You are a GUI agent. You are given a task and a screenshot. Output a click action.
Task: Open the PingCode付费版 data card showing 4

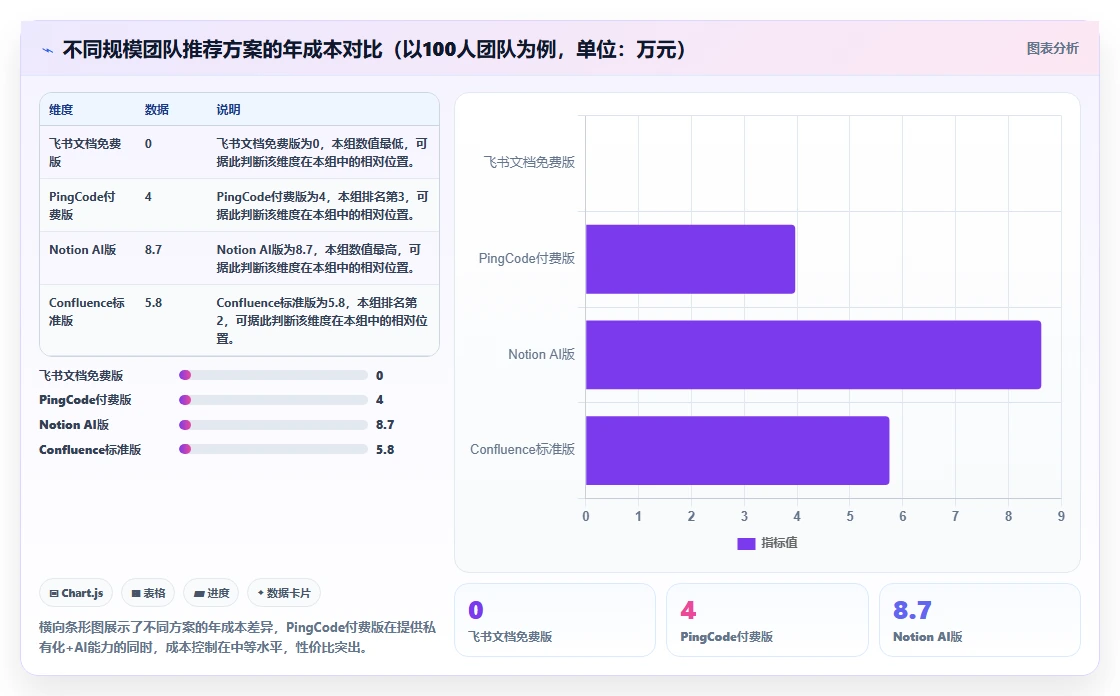click(767, 620)
